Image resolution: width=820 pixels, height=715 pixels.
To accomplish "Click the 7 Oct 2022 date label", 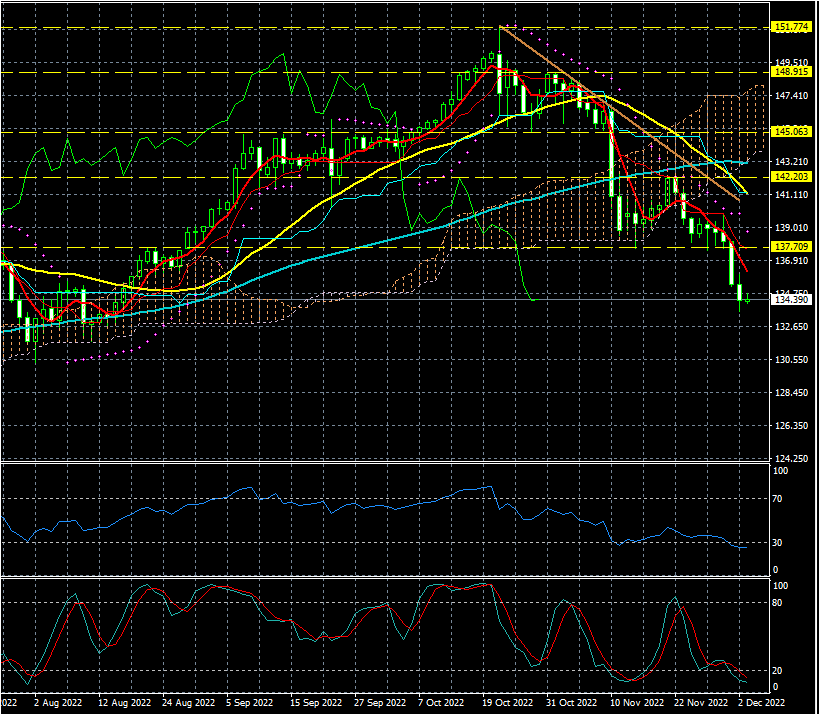I will coord(440,702).
